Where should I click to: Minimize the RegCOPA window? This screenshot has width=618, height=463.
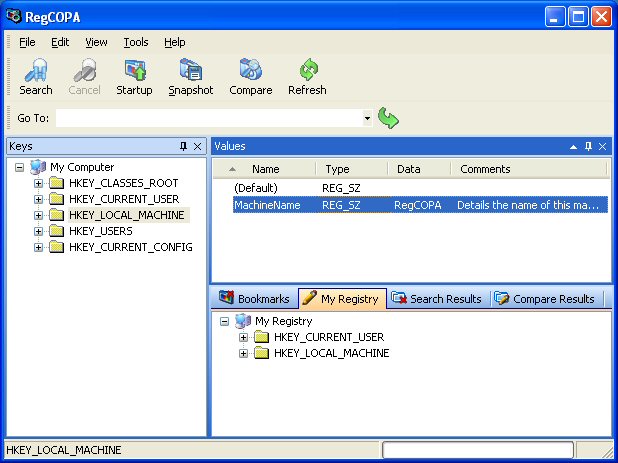click(x=555, y=17)
